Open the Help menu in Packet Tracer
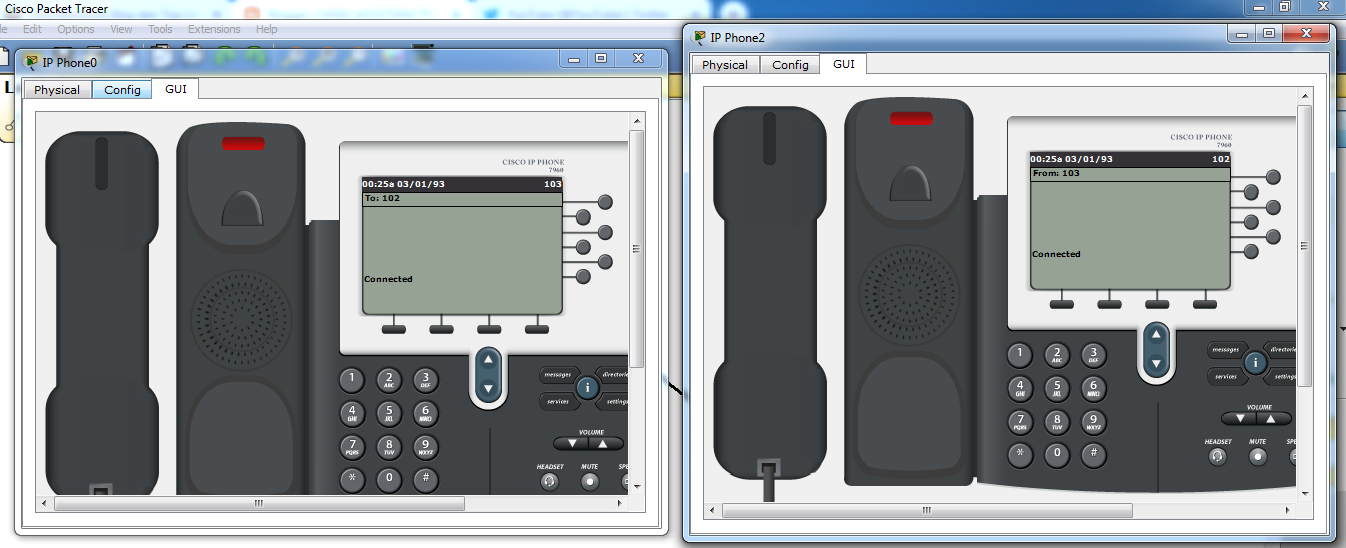Screen dimensions: 1346x548 267,29
